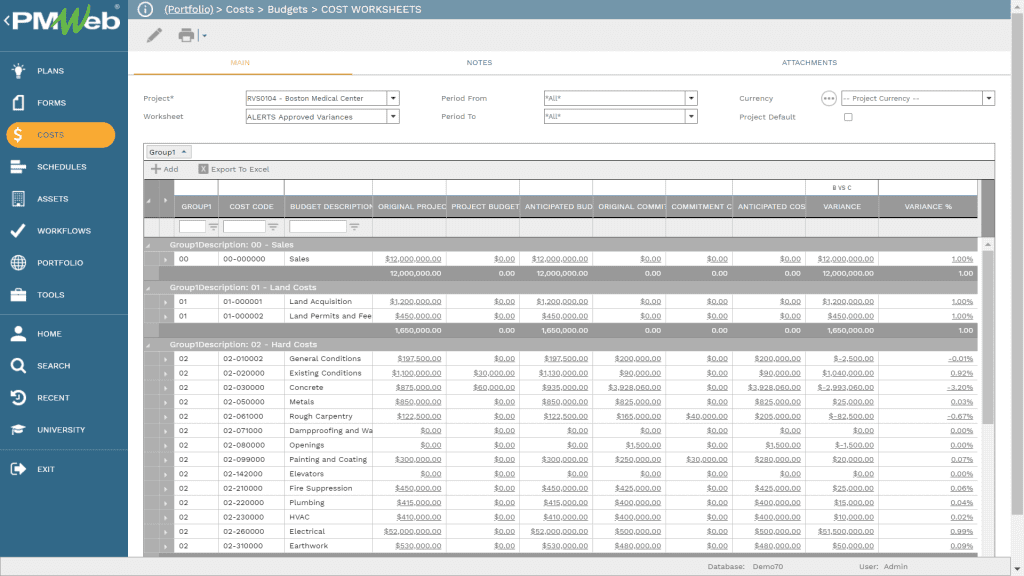Select the Costs dollar icon
This screenshot has height=576, width=1024.
click(18, 135)
